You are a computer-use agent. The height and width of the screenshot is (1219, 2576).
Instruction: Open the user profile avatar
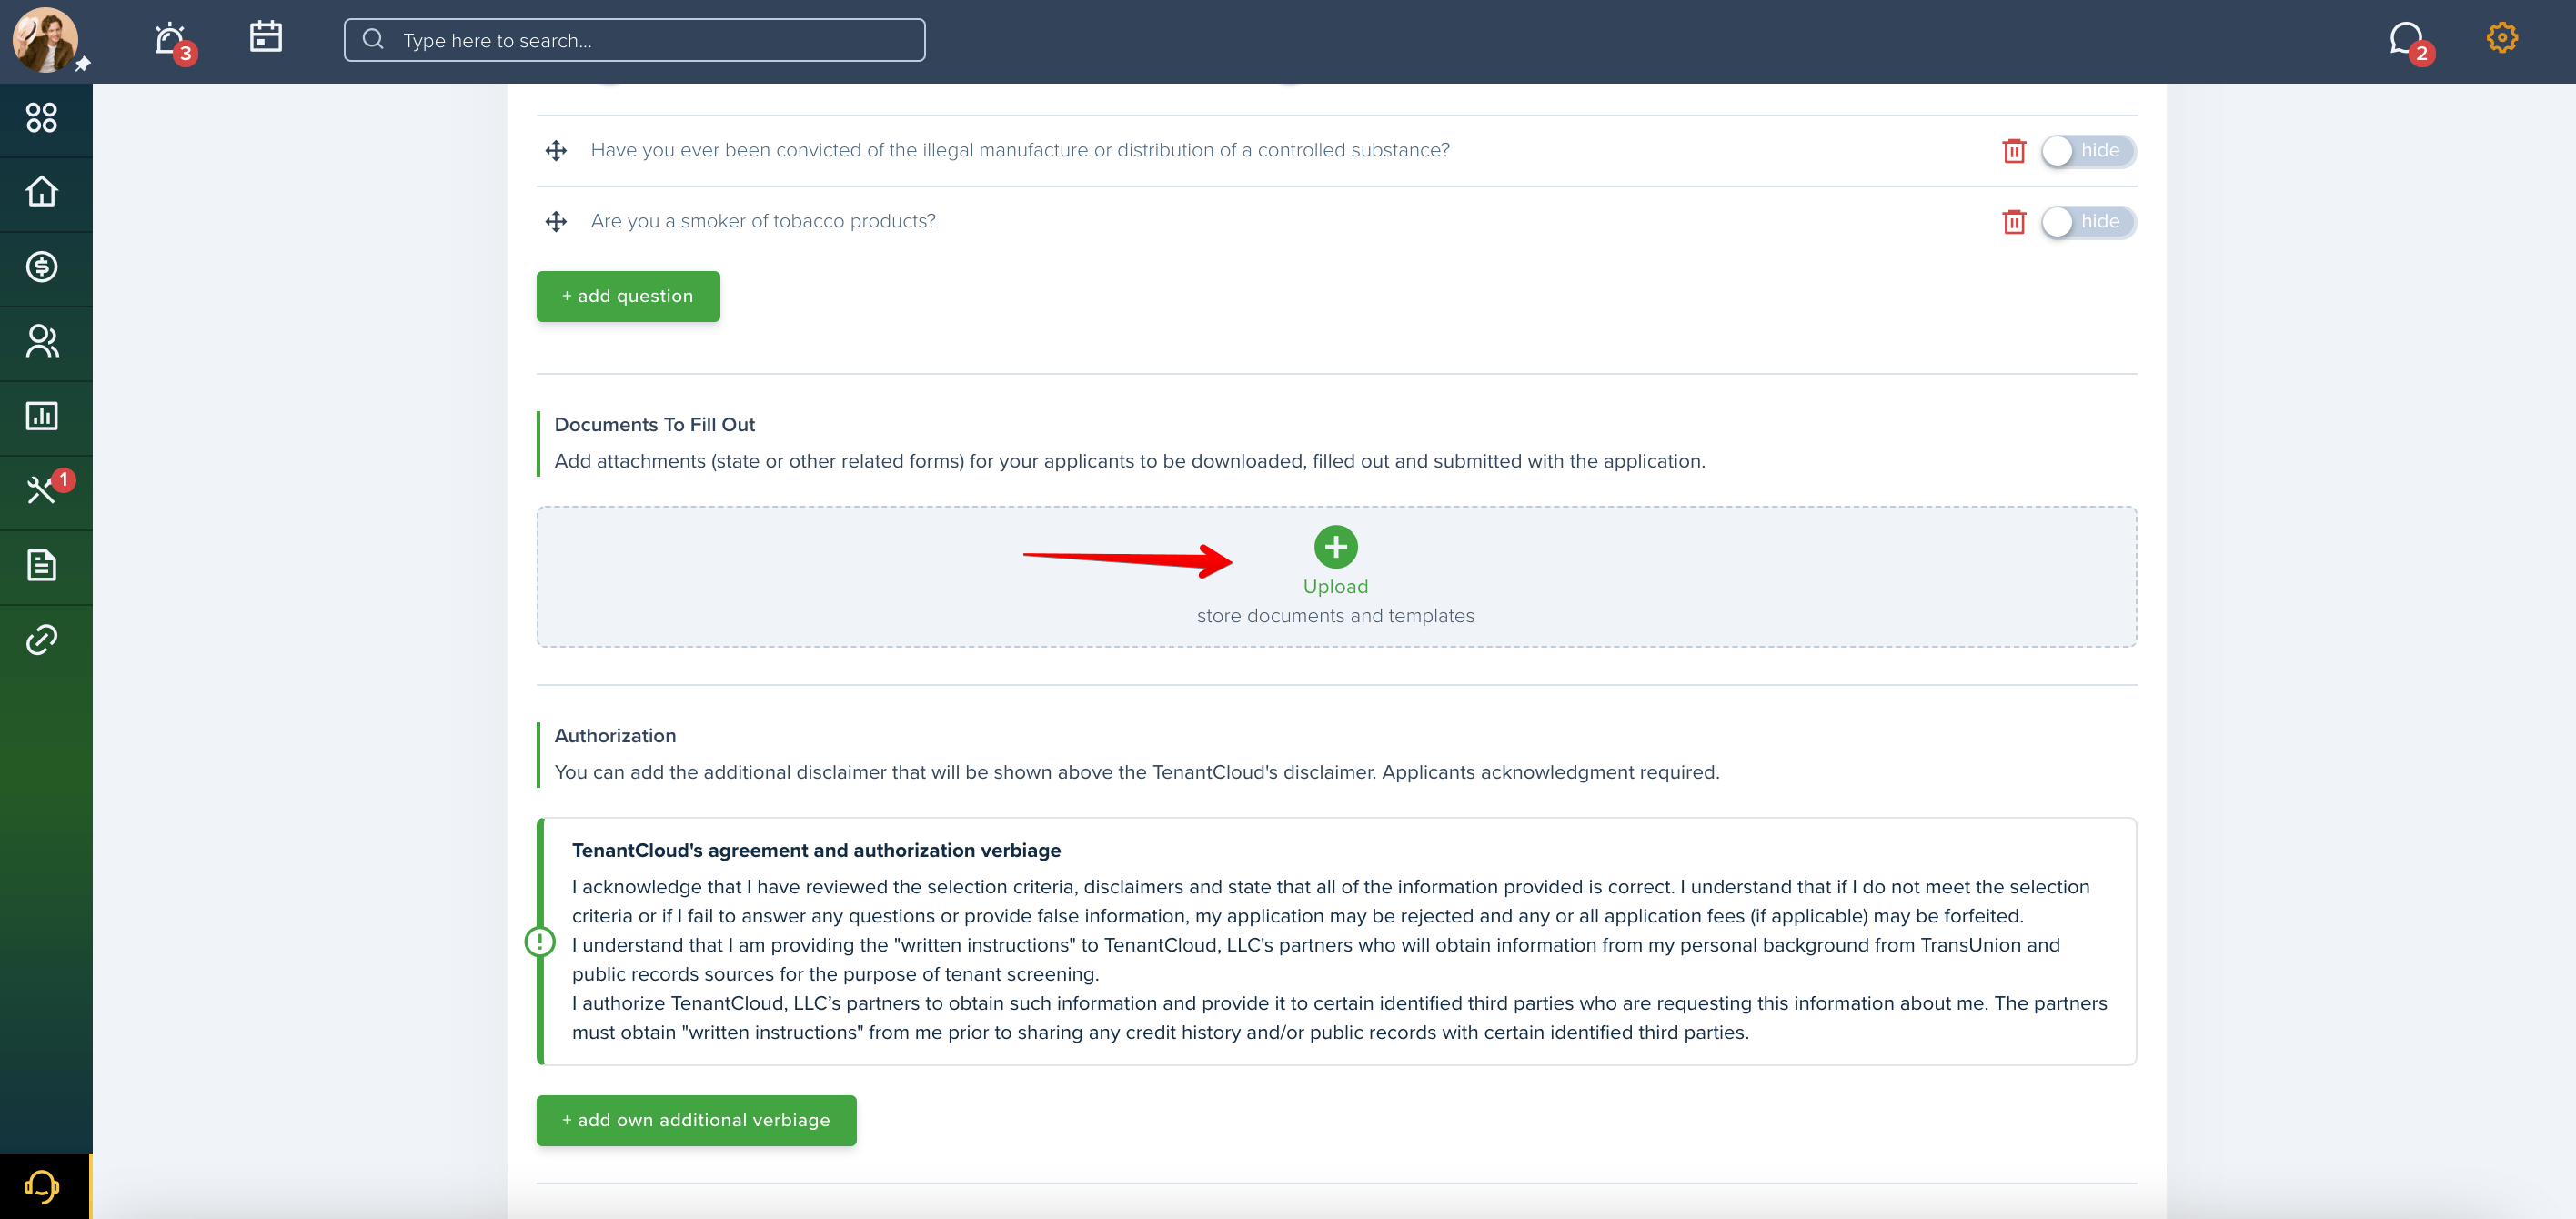click(45, 40)
